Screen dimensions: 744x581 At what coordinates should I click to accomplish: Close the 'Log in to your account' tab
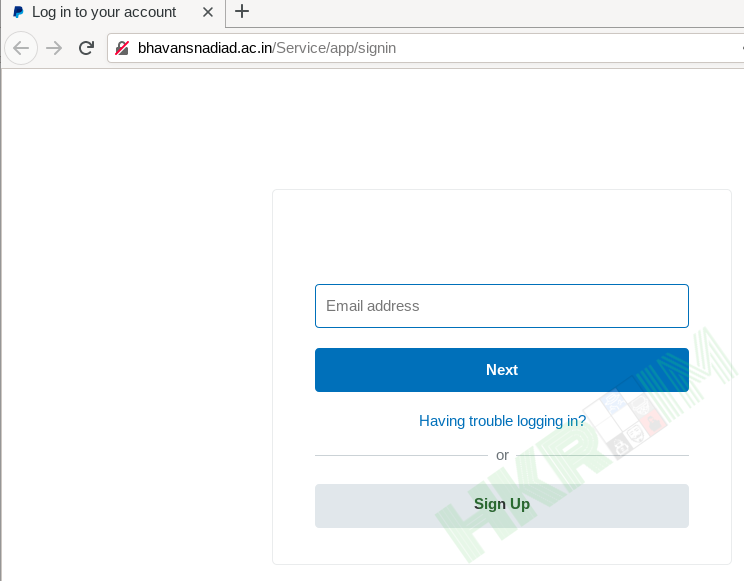tap(207, 12)
